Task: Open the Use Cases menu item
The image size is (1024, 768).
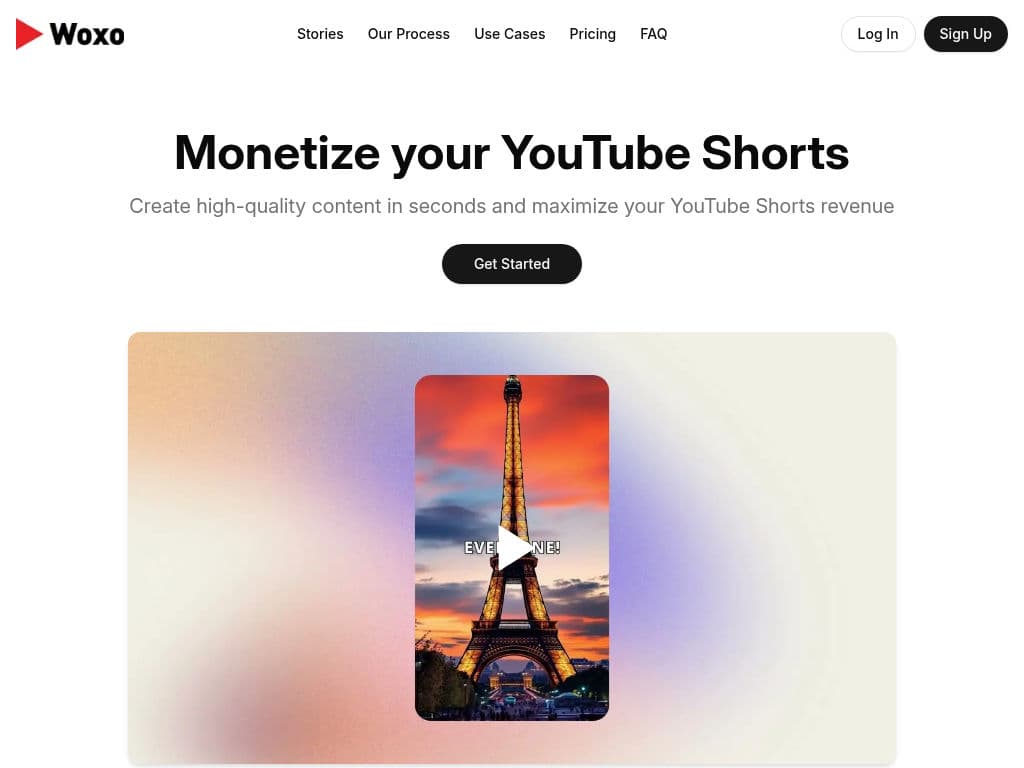Action: [x=509, y=34]
